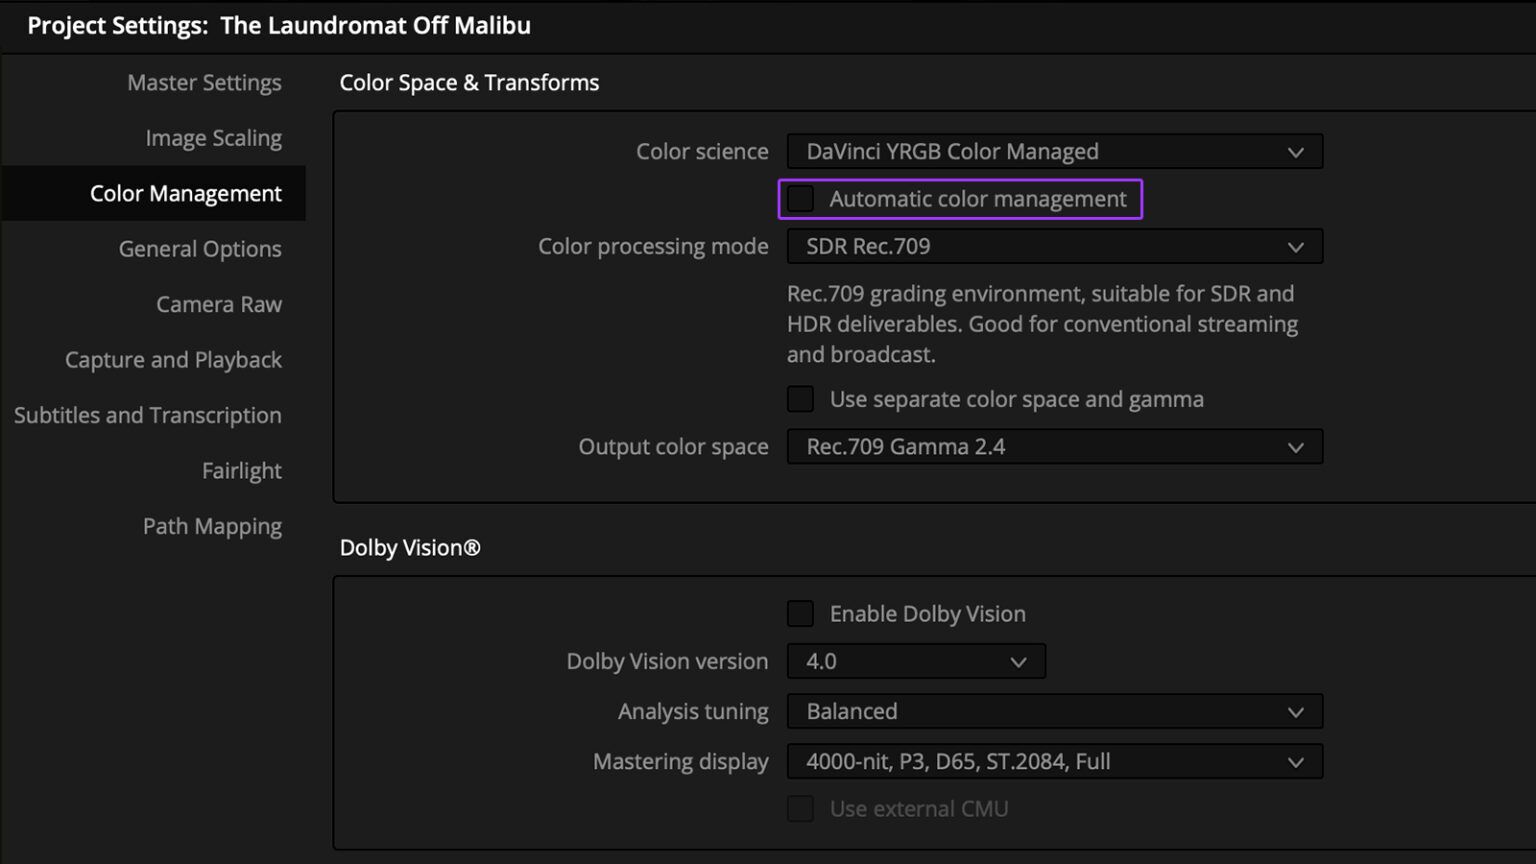Open the Color science dropdown
The image size is (1536, 864).
pos(1054,151)
